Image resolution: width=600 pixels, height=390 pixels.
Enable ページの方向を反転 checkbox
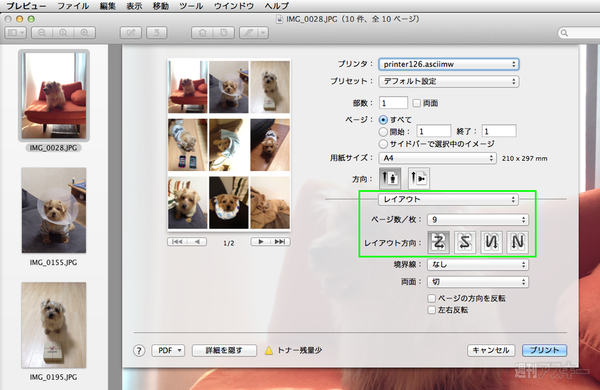(432, 298)
